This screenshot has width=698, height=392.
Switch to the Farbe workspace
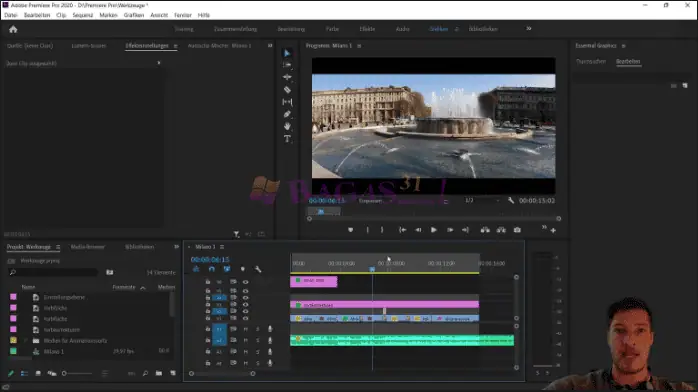click(332, 29)
